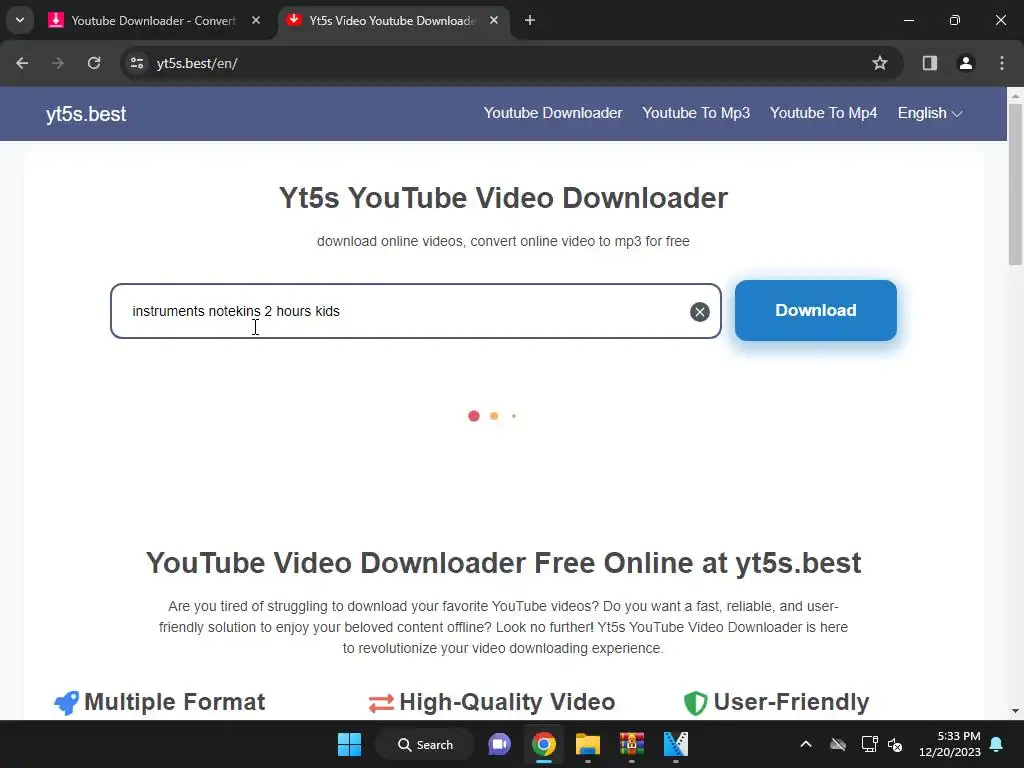Open the Youtube Downloader nav link
The height and width of the screenshot is (768, 1024).
553,113
